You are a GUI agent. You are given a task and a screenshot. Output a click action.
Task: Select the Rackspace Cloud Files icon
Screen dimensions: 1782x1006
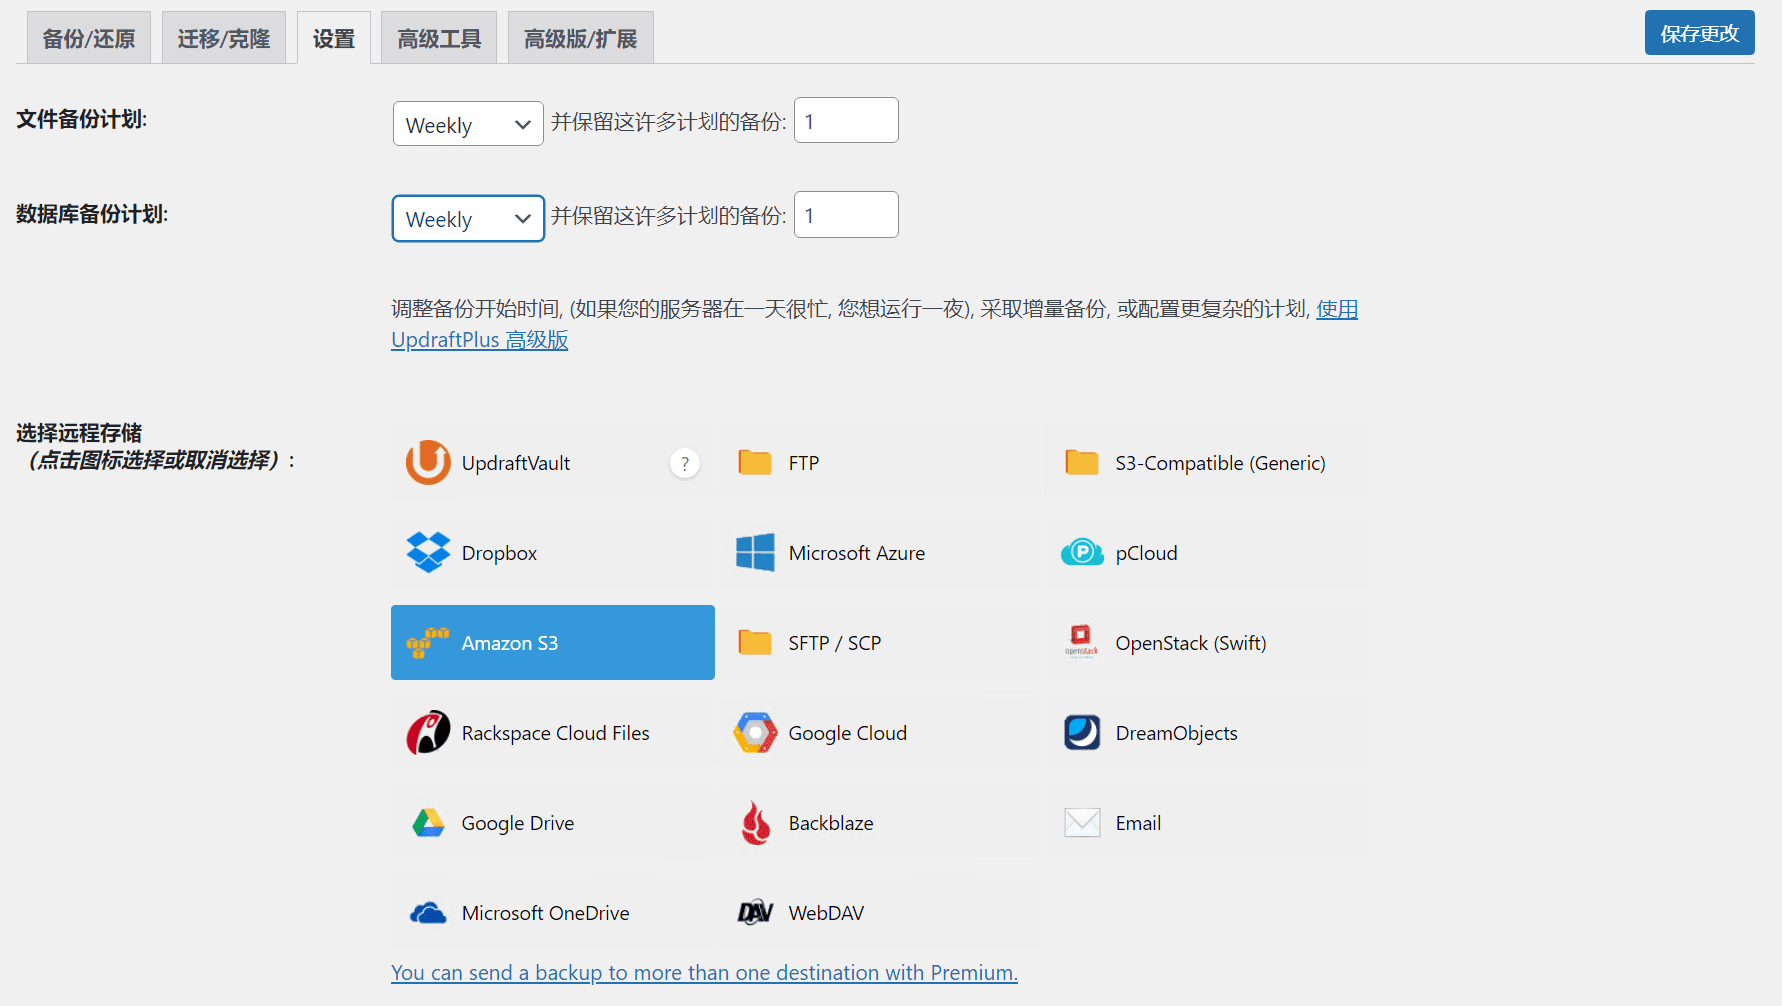click(x=528, y=732)
